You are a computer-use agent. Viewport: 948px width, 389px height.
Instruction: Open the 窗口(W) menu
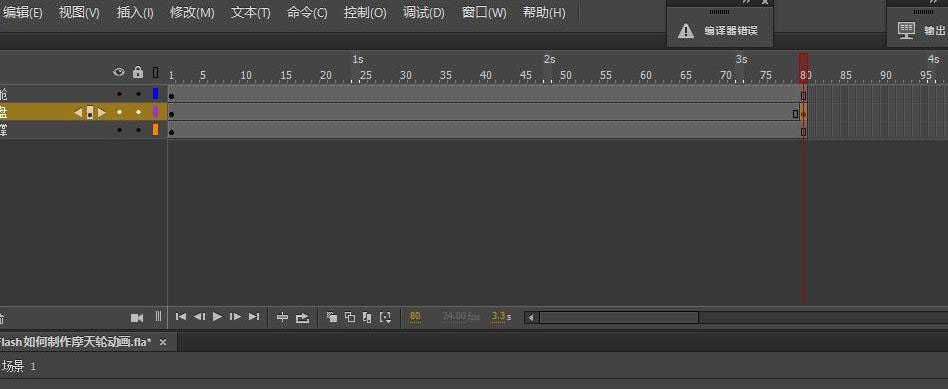point(484,12)
